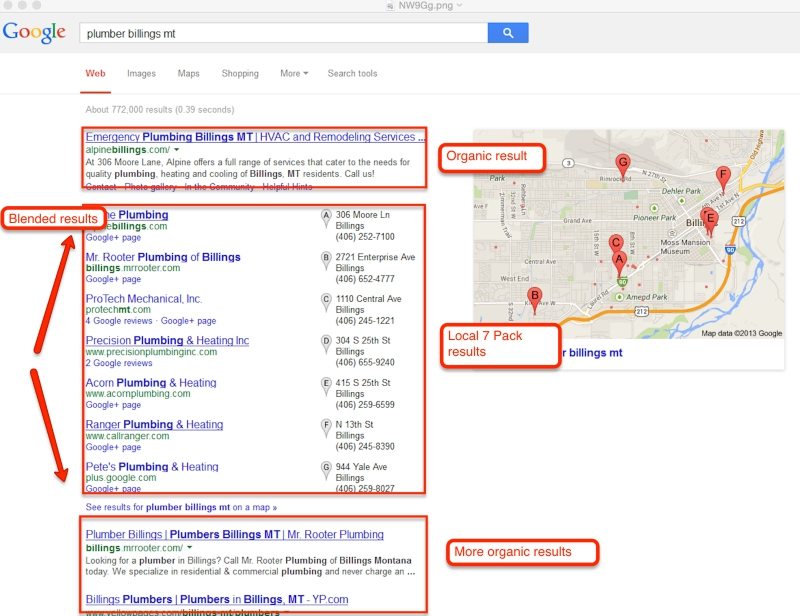Click Dehler Park label on map
Screen dimensions: 800x616
pos(681,191)
